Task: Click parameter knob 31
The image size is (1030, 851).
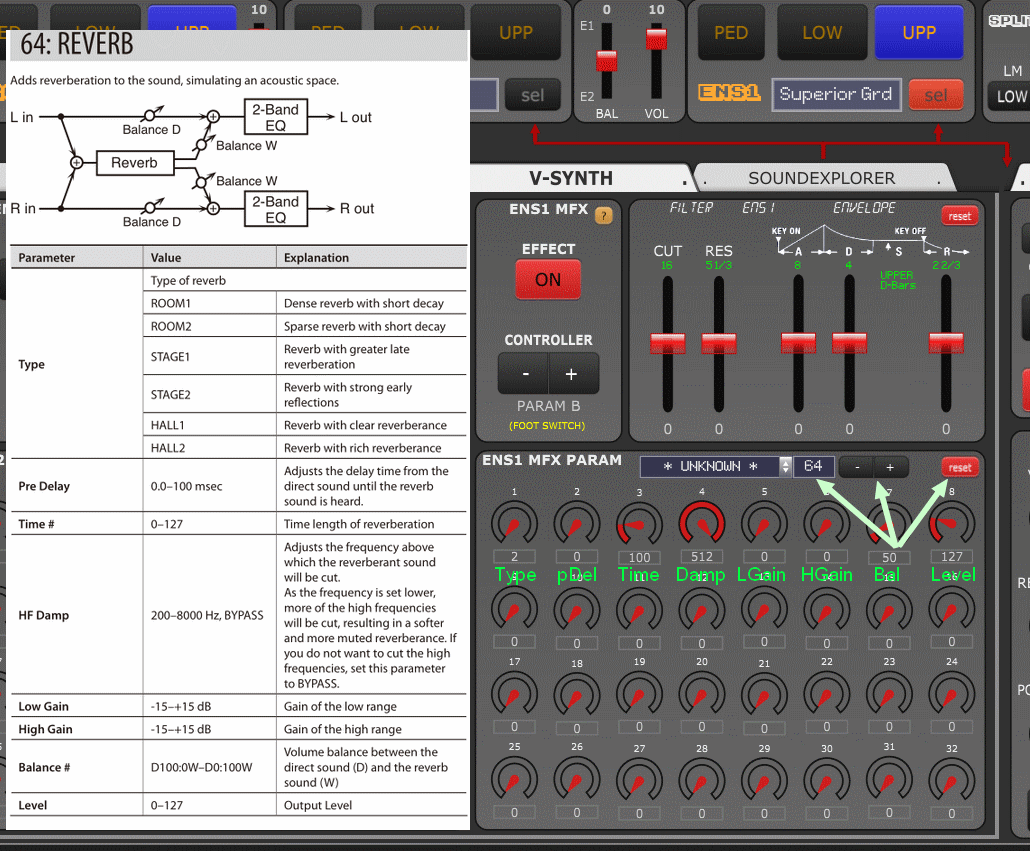Action: [889, 781]
